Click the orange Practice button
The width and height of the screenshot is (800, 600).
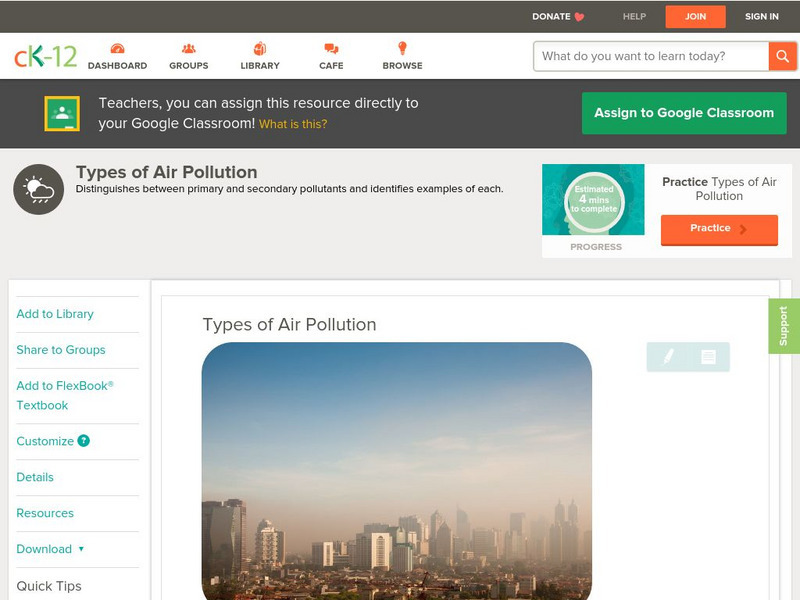click(718, 229)
